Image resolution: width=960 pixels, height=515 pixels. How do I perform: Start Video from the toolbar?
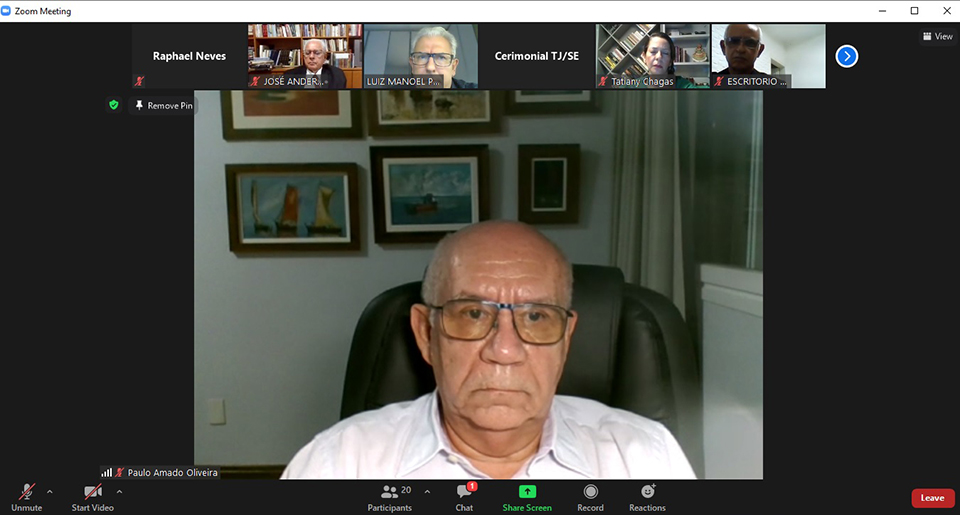pos(92,493)
